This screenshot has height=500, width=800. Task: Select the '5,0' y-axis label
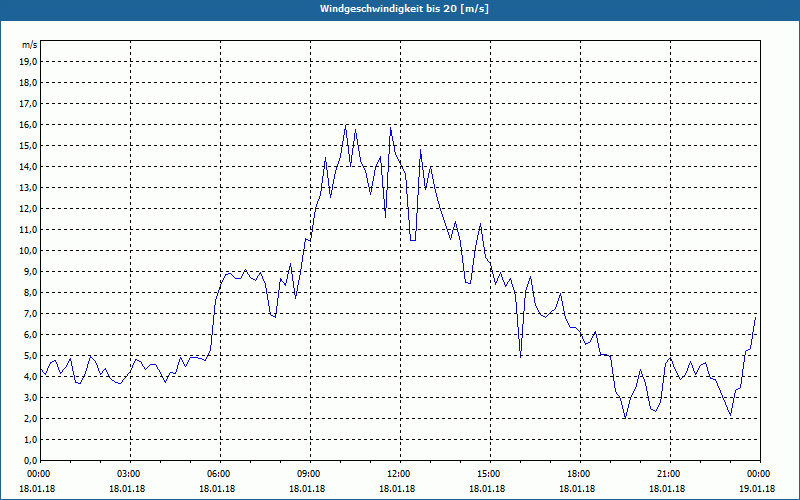coord(30,356)
